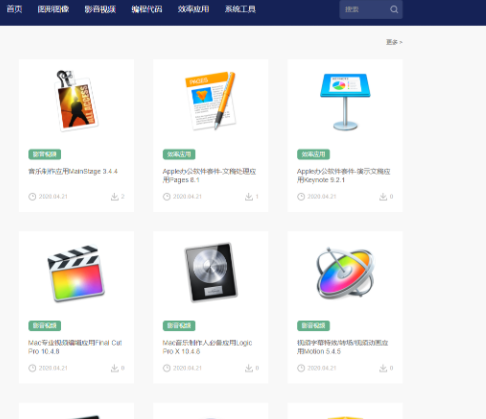The width and height of the screenshot is (486, 419).
Task: Go to the 首页 home tab
Action: (x=14, y=9)
